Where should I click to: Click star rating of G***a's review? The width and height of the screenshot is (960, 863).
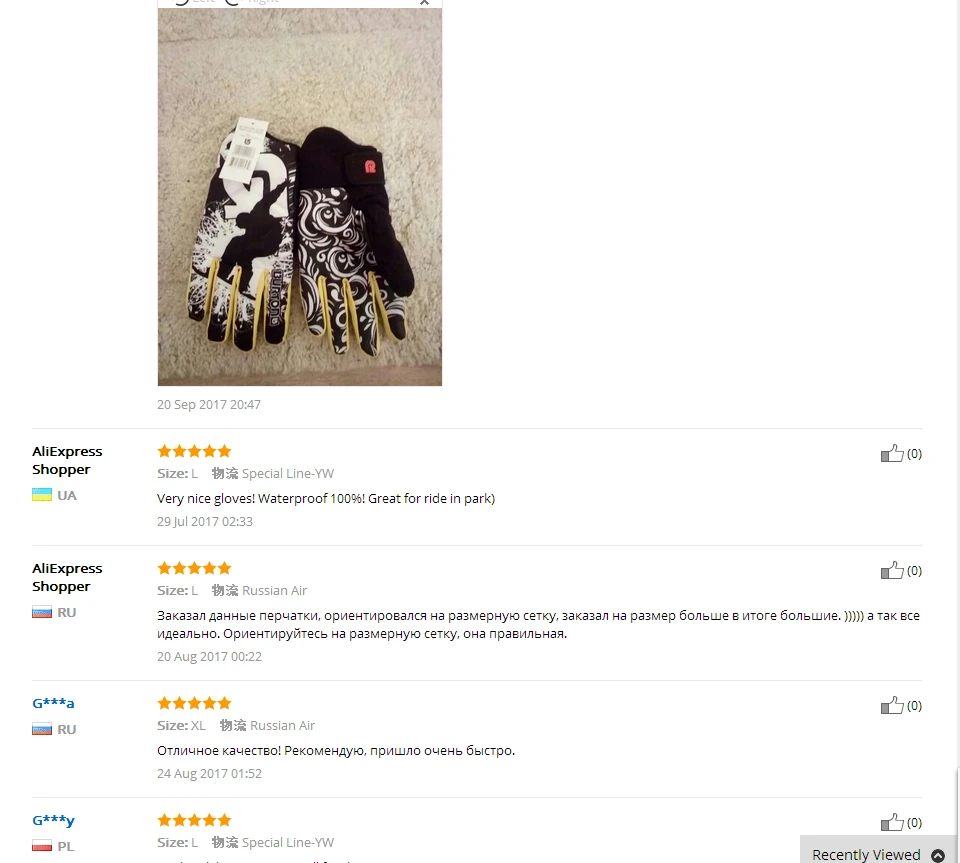point(194,703)
